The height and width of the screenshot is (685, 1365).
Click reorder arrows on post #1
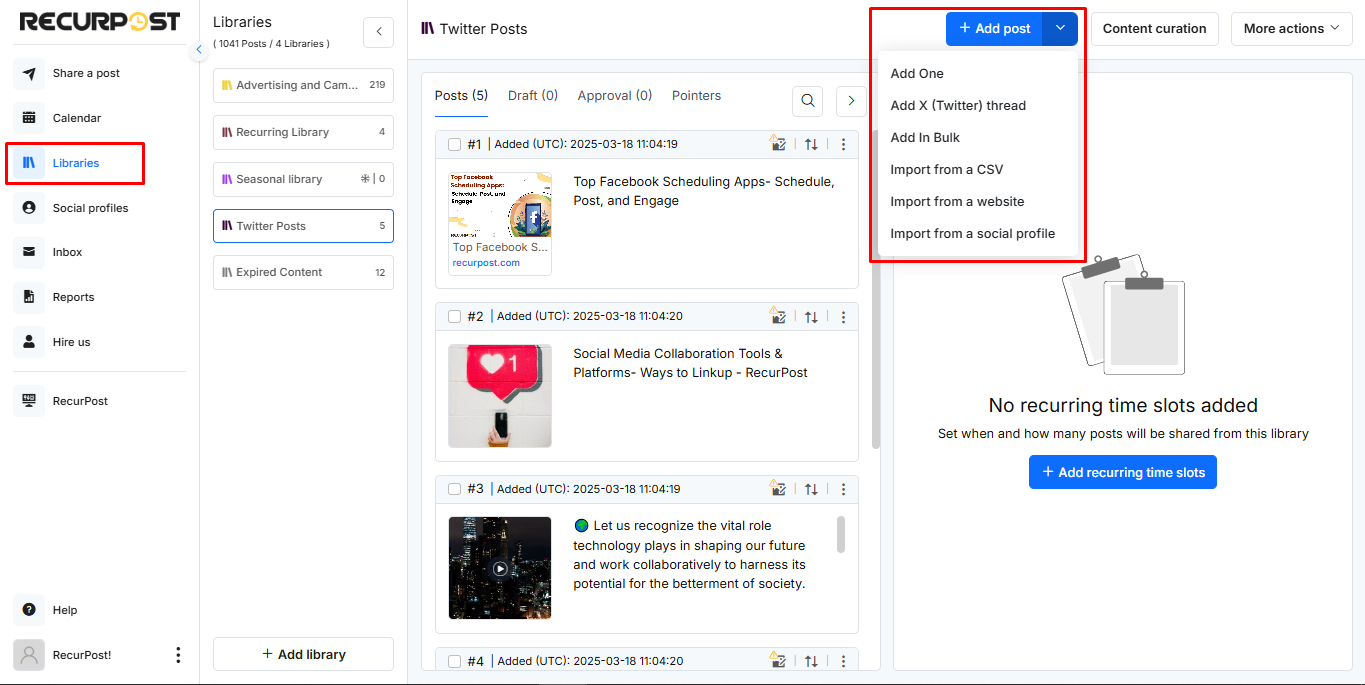(x=811, y=144)
